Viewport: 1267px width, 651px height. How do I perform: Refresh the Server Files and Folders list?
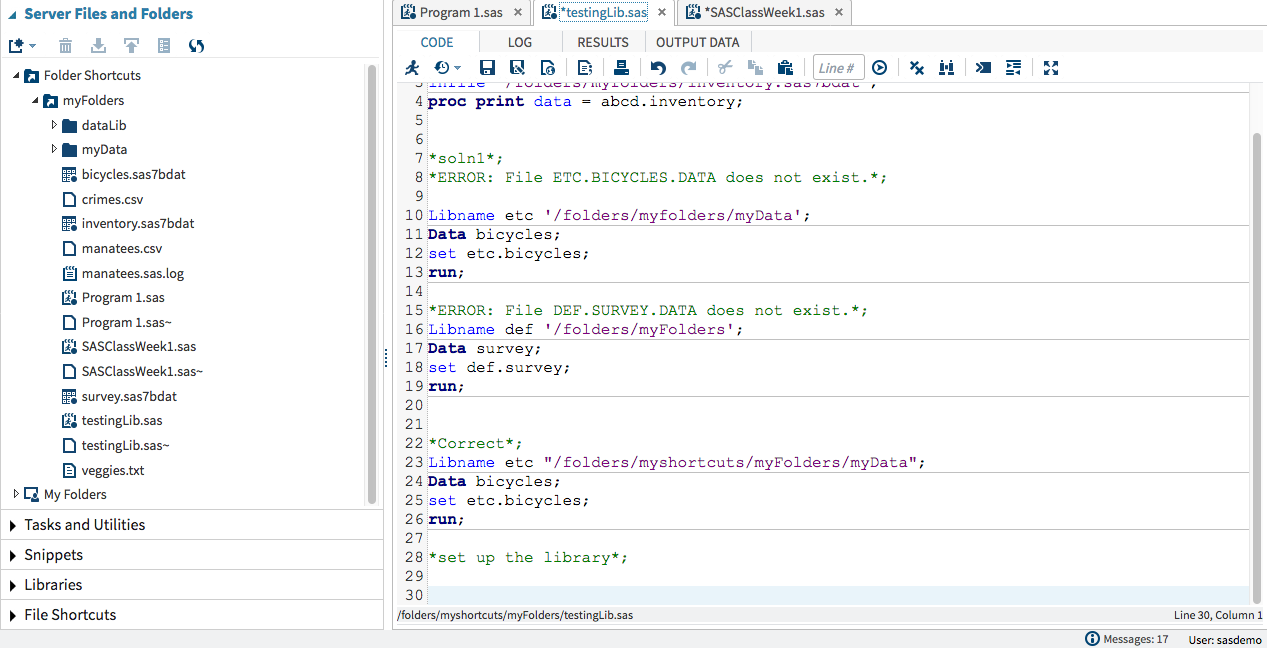[x=197, y=46]
